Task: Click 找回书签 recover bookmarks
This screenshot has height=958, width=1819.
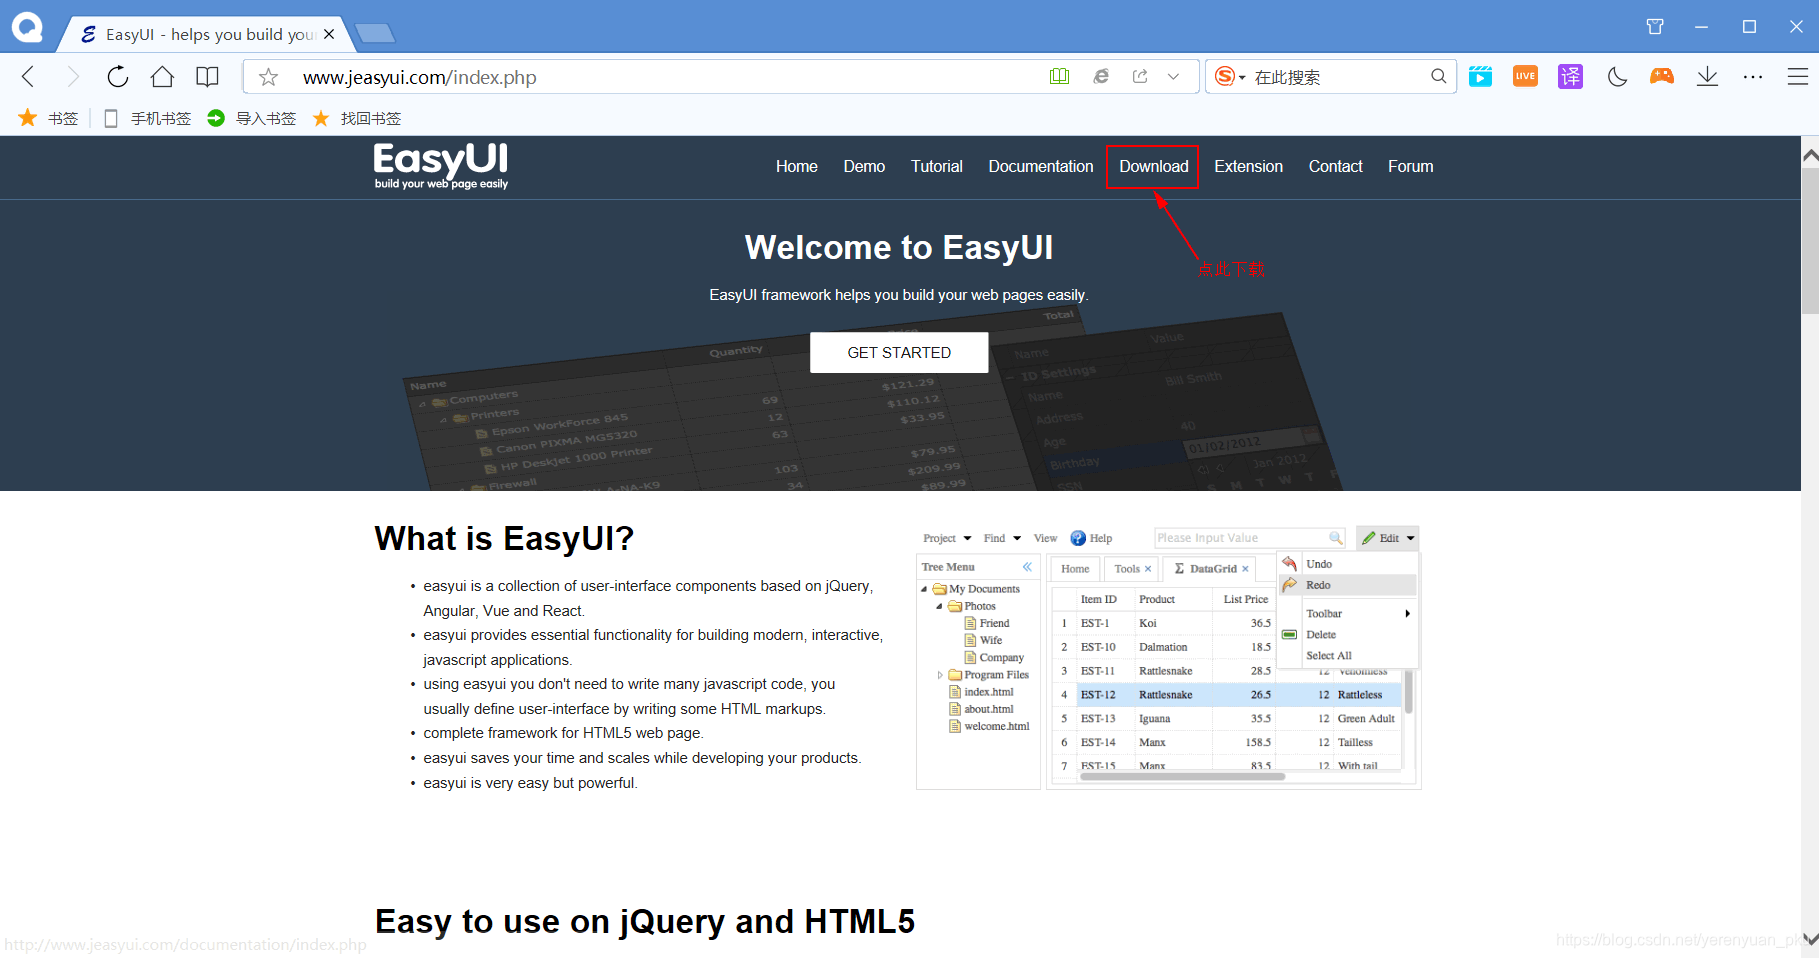Action: tap(357, 118)
